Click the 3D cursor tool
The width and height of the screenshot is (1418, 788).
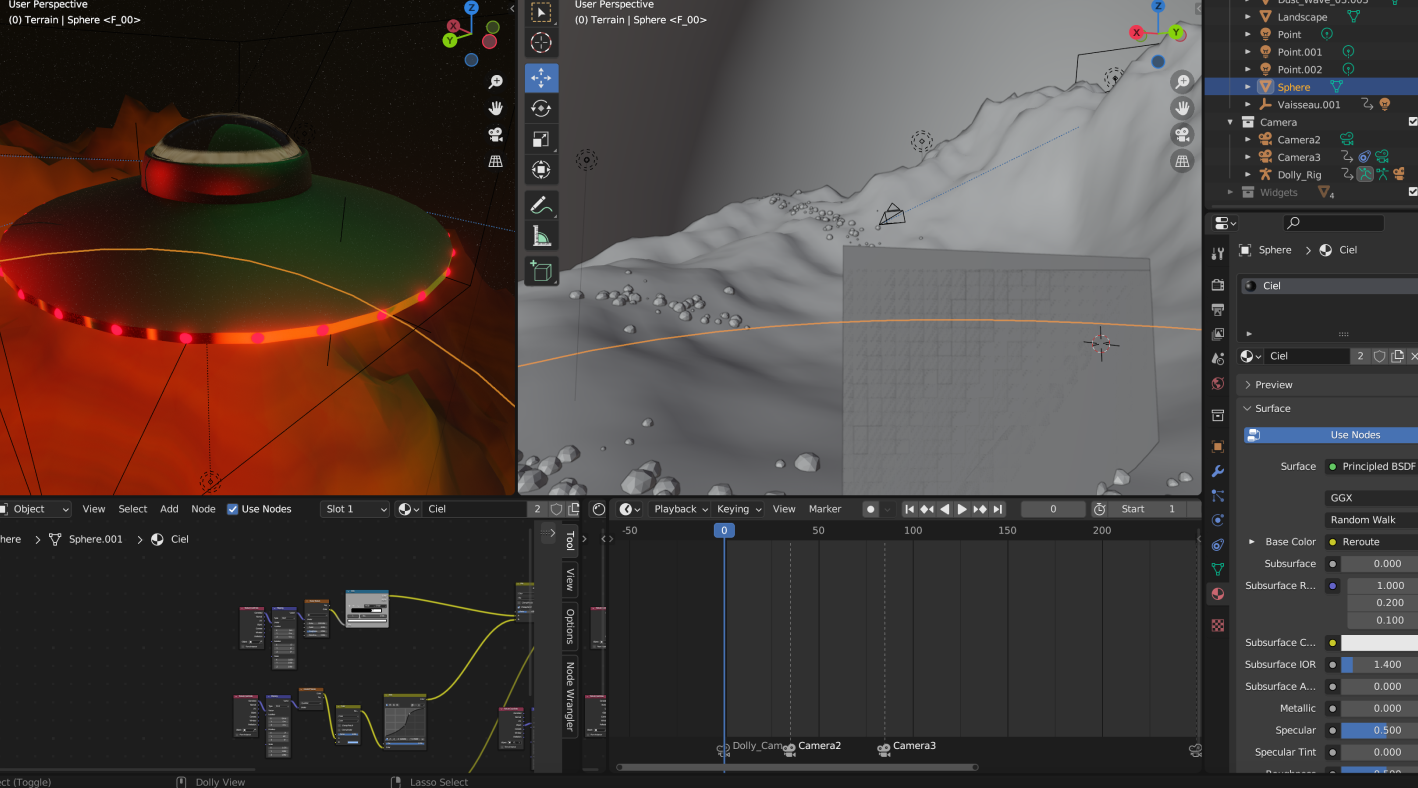pos(541,42)
